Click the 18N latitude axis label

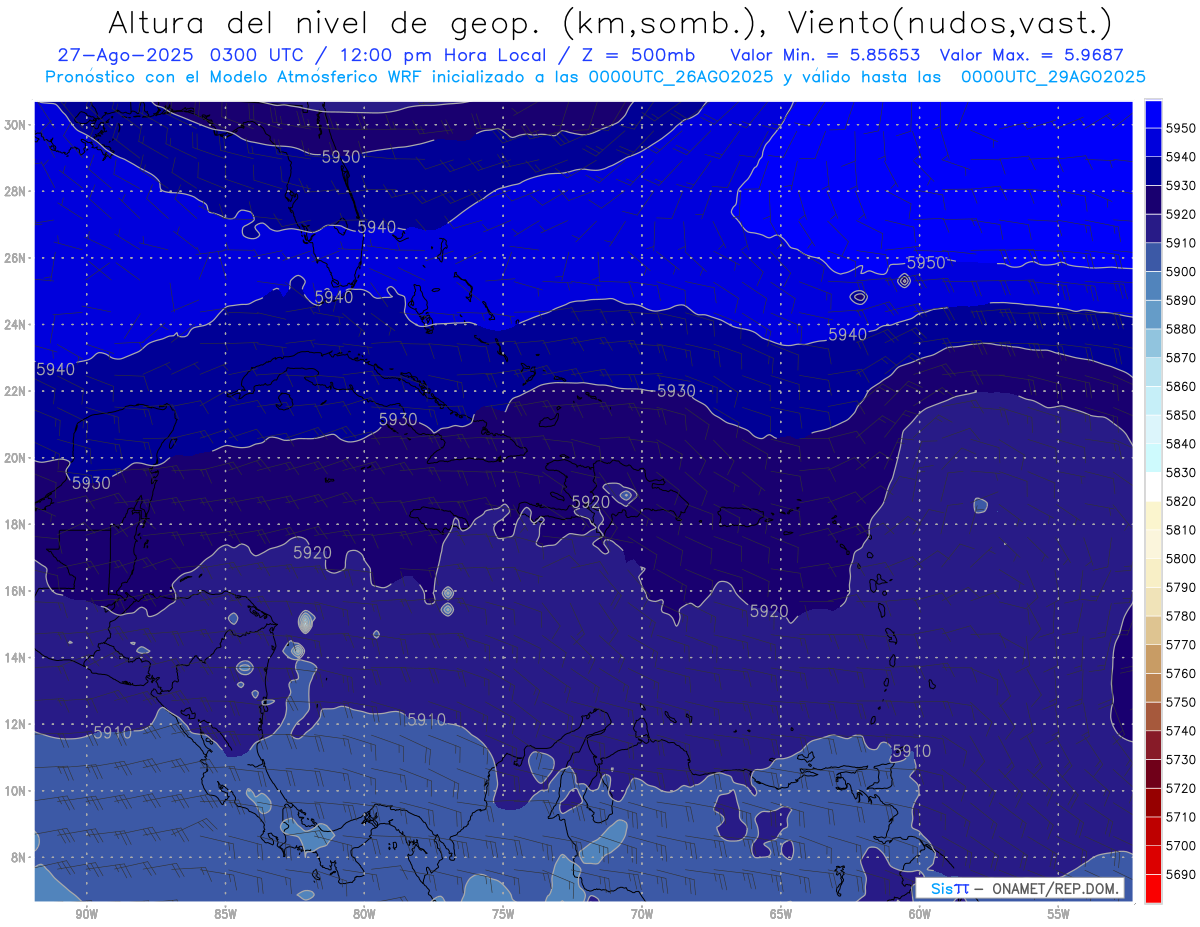(16, 525)
